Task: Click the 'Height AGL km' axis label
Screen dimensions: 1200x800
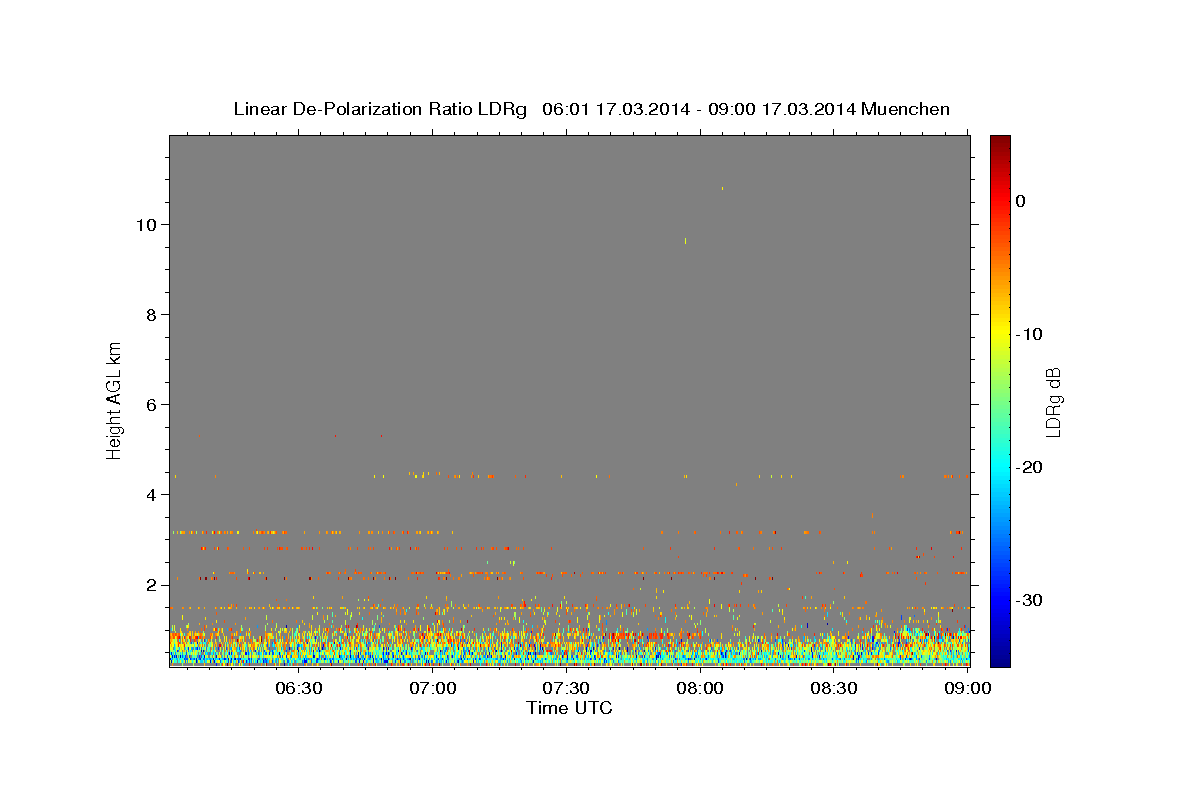Action: (114, 399)
